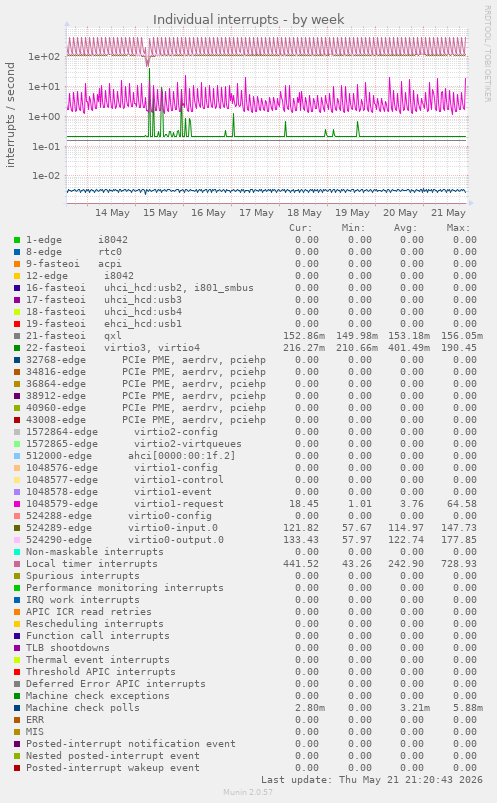
Task: Click the 21 May x-axis date label
Action: coord(448,213)
